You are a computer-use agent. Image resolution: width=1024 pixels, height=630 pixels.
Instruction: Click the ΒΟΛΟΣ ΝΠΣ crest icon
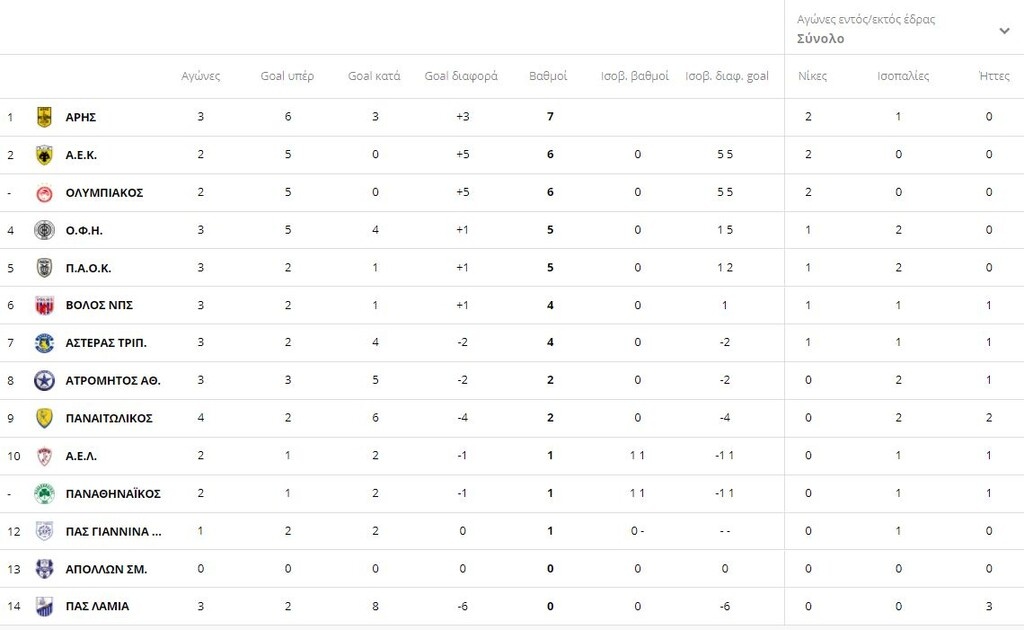coord(44,306)
